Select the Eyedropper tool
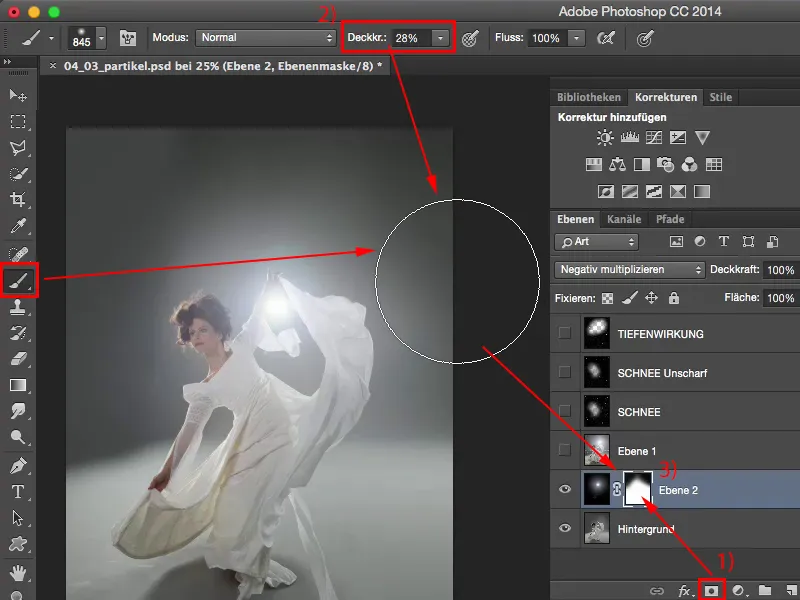Screen dimensions: 800x600 pos(18,226)
